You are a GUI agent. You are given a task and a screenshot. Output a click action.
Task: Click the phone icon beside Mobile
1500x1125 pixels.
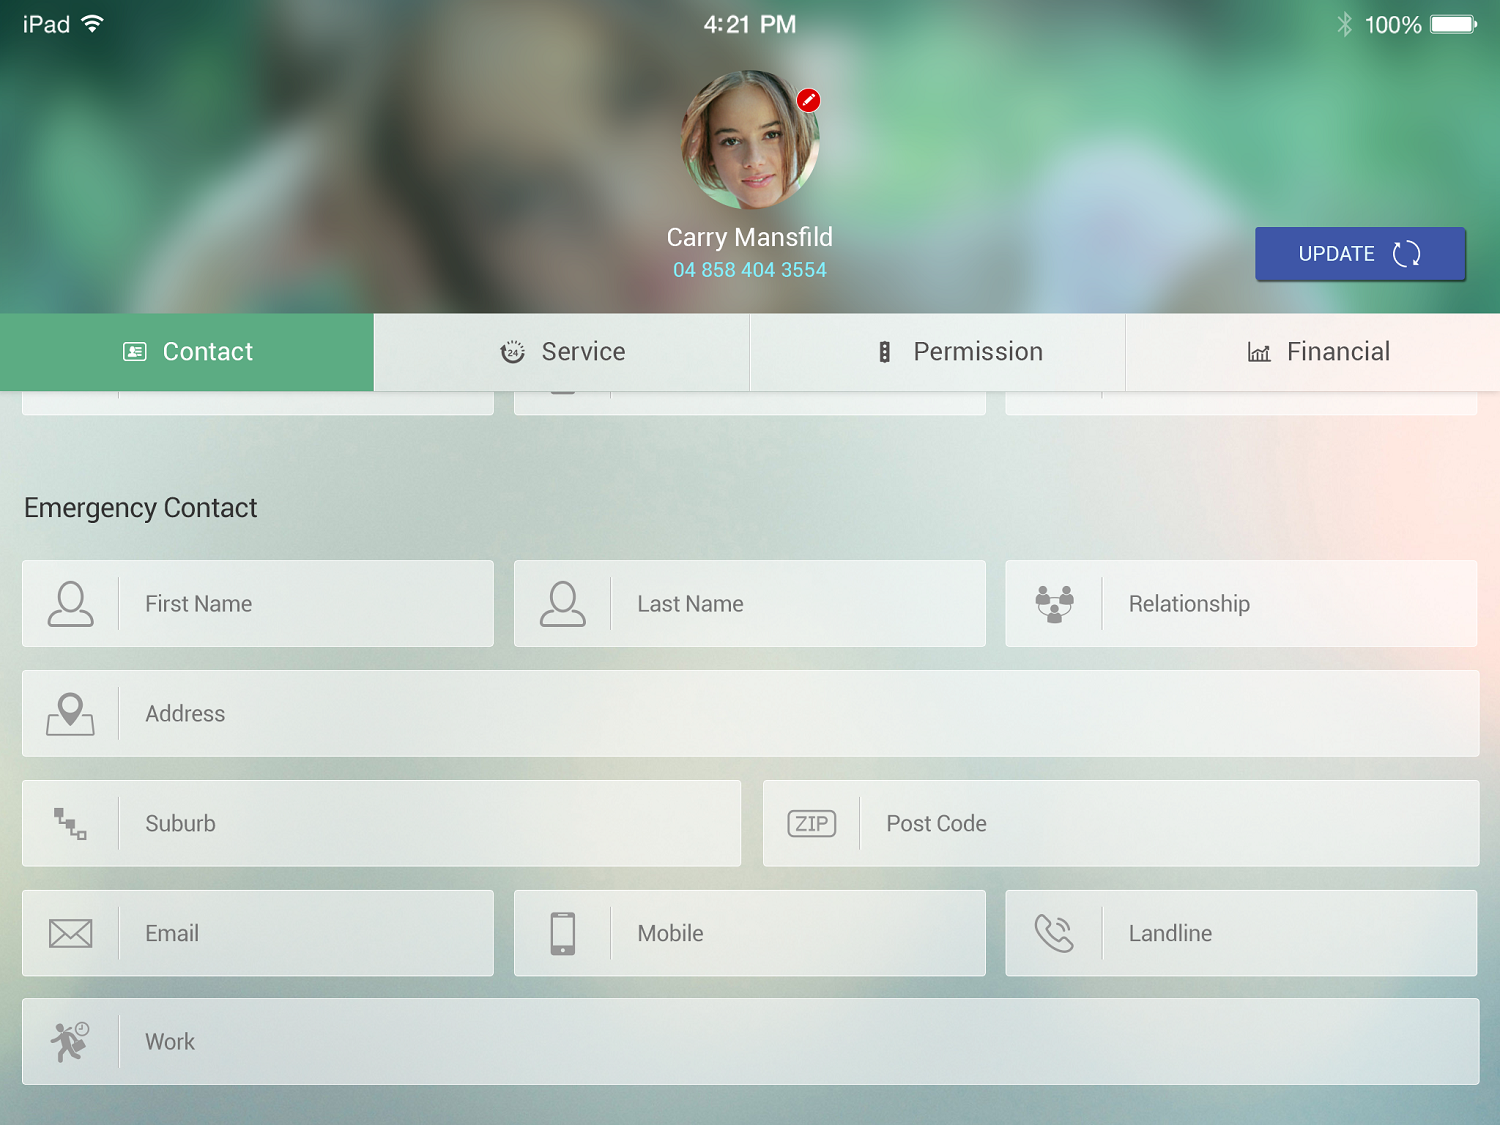point(562,933)
